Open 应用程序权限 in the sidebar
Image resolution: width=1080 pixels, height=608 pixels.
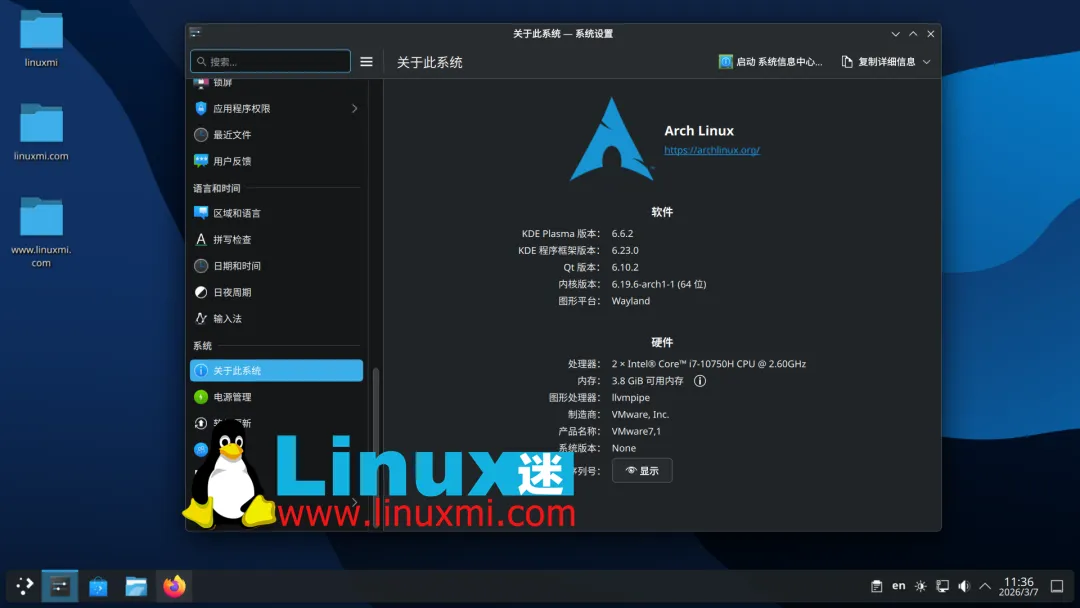pyautogui.click(x=276, y=108)
